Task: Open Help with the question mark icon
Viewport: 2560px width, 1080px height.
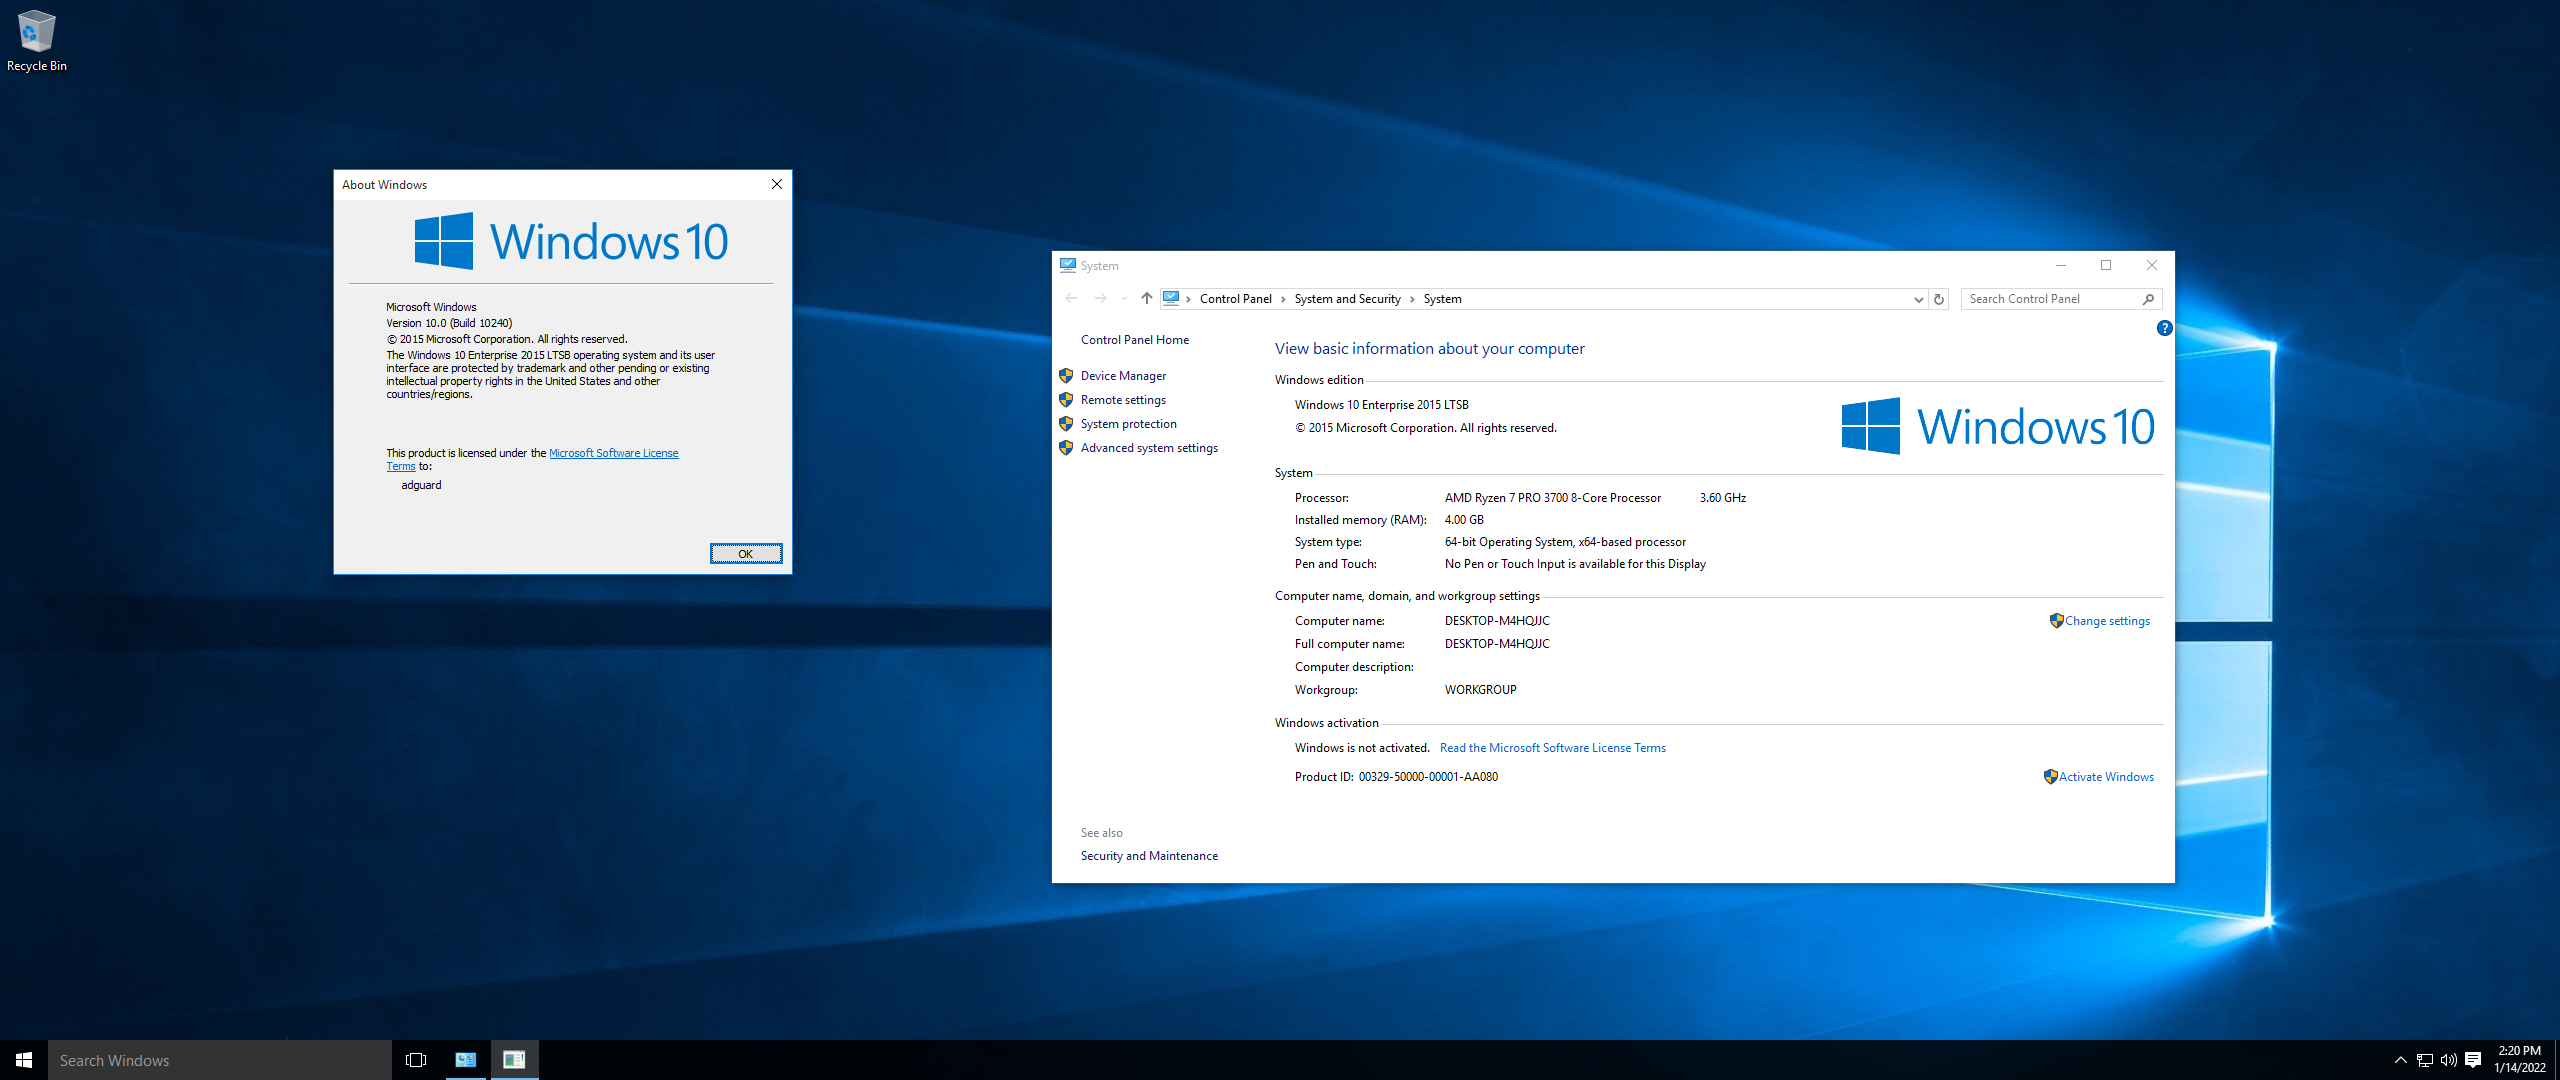Action: 2164,328
